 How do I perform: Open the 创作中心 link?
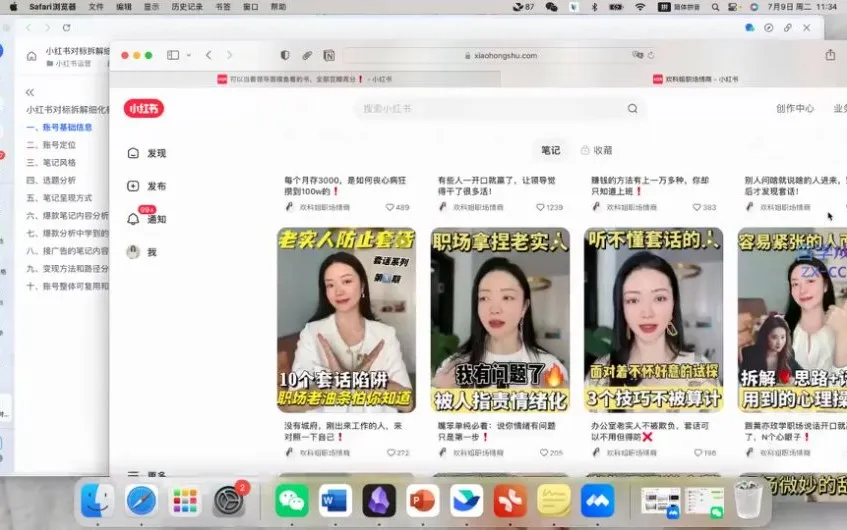click(794, 109)
